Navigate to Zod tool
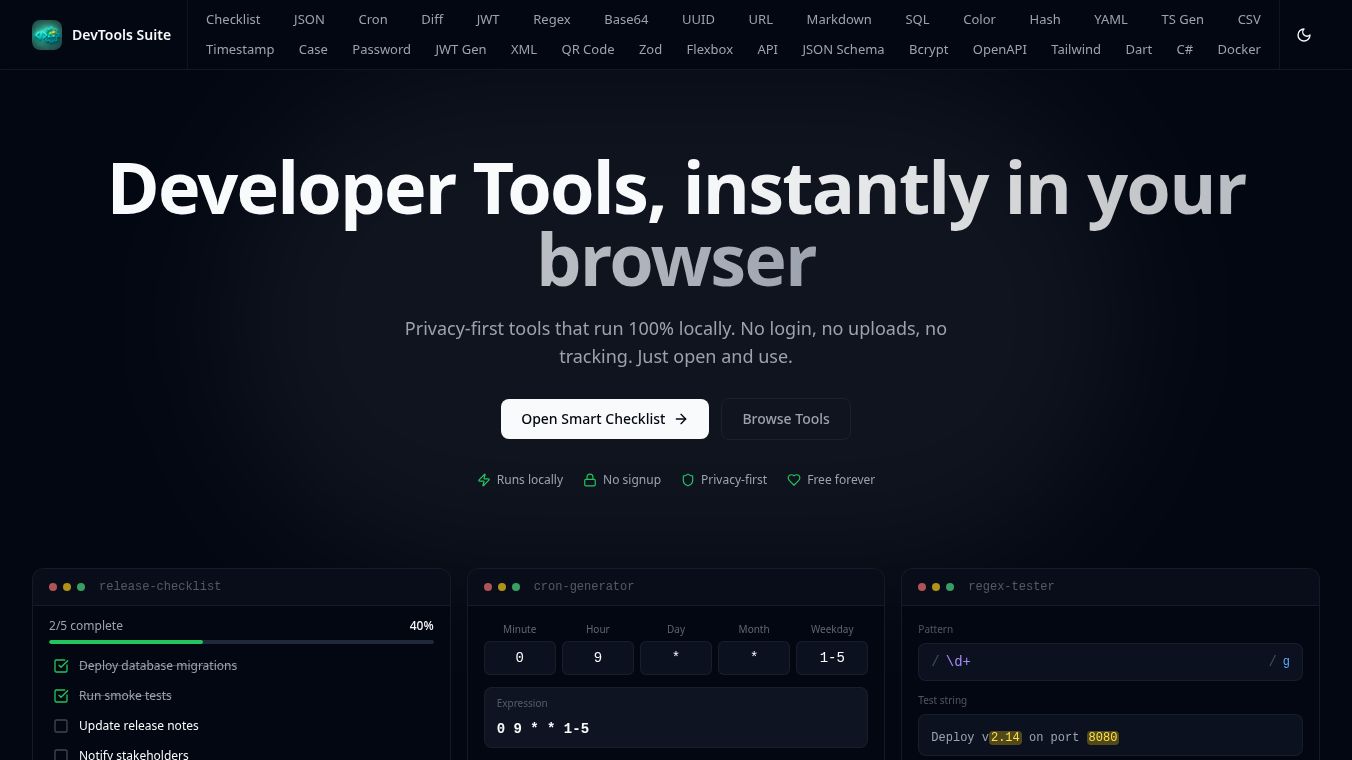The height and width of the screenshot is (760, 1352). click(x=650, y=49)
